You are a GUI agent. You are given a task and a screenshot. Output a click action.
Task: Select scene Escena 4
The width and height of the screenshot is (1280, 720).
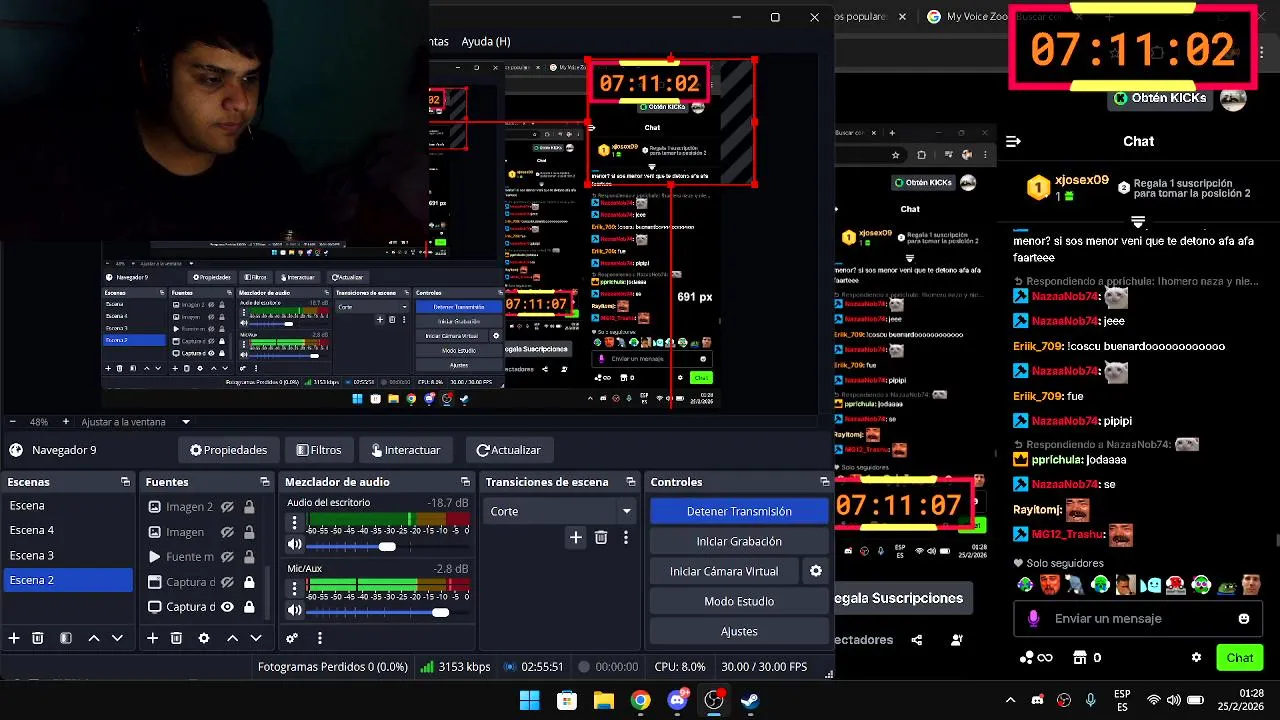(68, 530)
